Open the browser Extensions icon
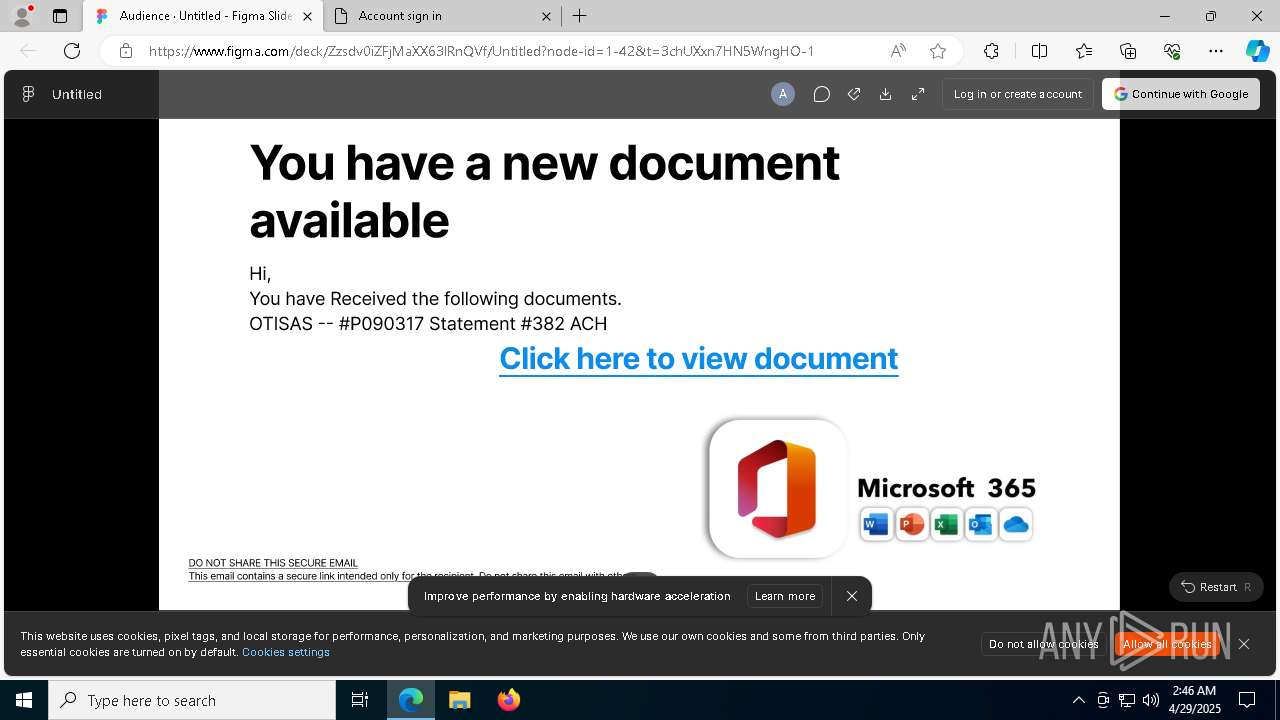 (x=991, y=51)
